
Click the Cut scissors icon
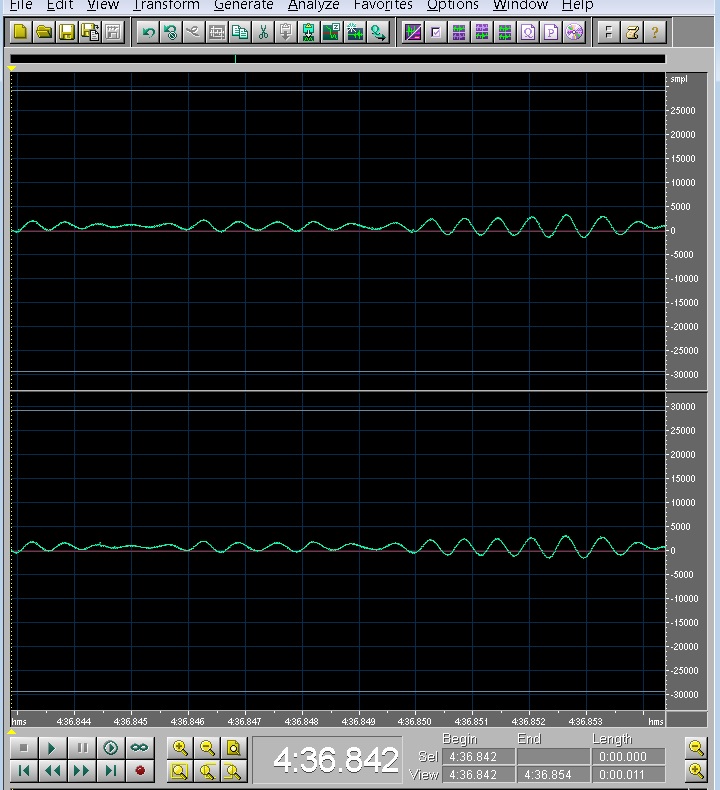263,33
